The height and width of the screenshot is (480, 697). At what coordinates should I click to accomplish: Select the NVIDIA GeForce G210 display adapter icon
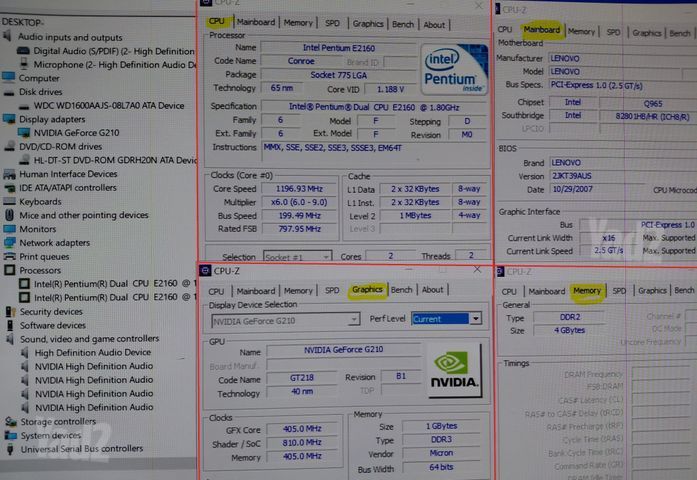click(x=24, y=132)
